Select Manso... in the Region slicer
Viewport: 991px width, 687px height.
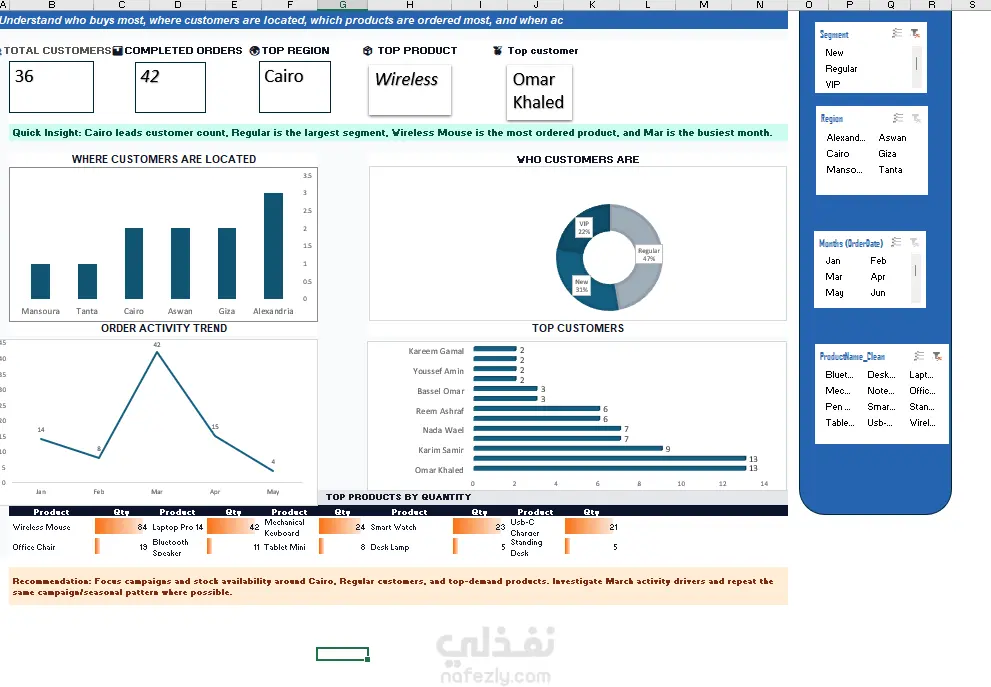846,170
